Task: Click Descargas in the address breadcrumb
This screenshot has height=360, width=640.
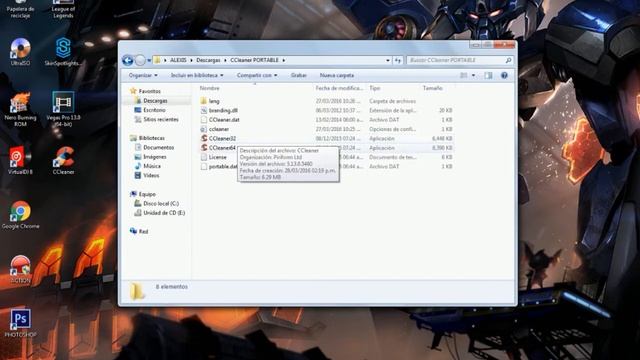Action: pos(208,60)
